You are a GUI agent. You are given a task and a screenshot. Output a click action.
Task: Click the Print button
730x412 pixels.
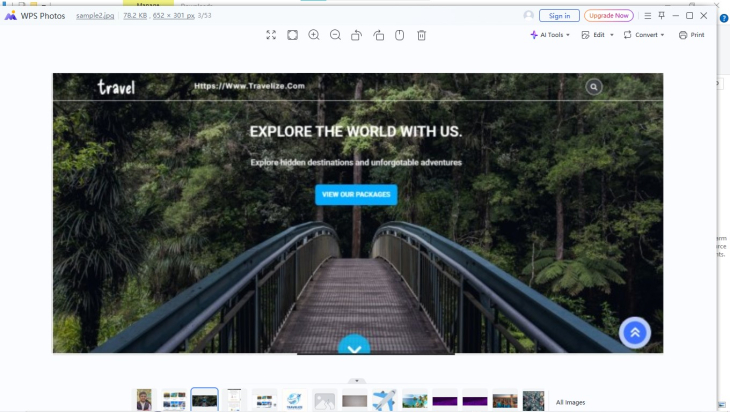coord(691,35)
